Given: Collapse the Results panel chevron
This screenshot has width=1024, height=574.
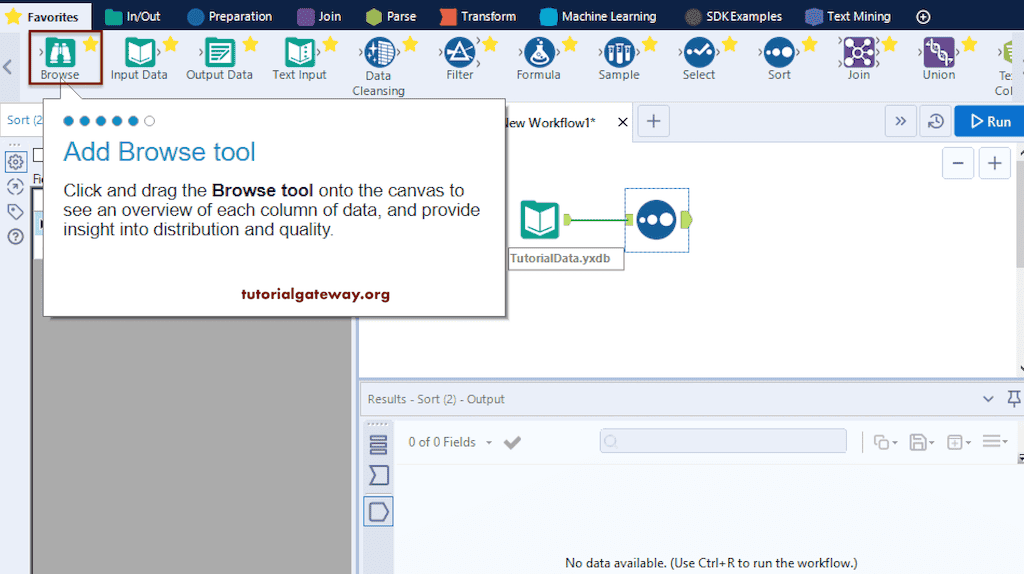Looking at the screenshot, I should [988, 399].
